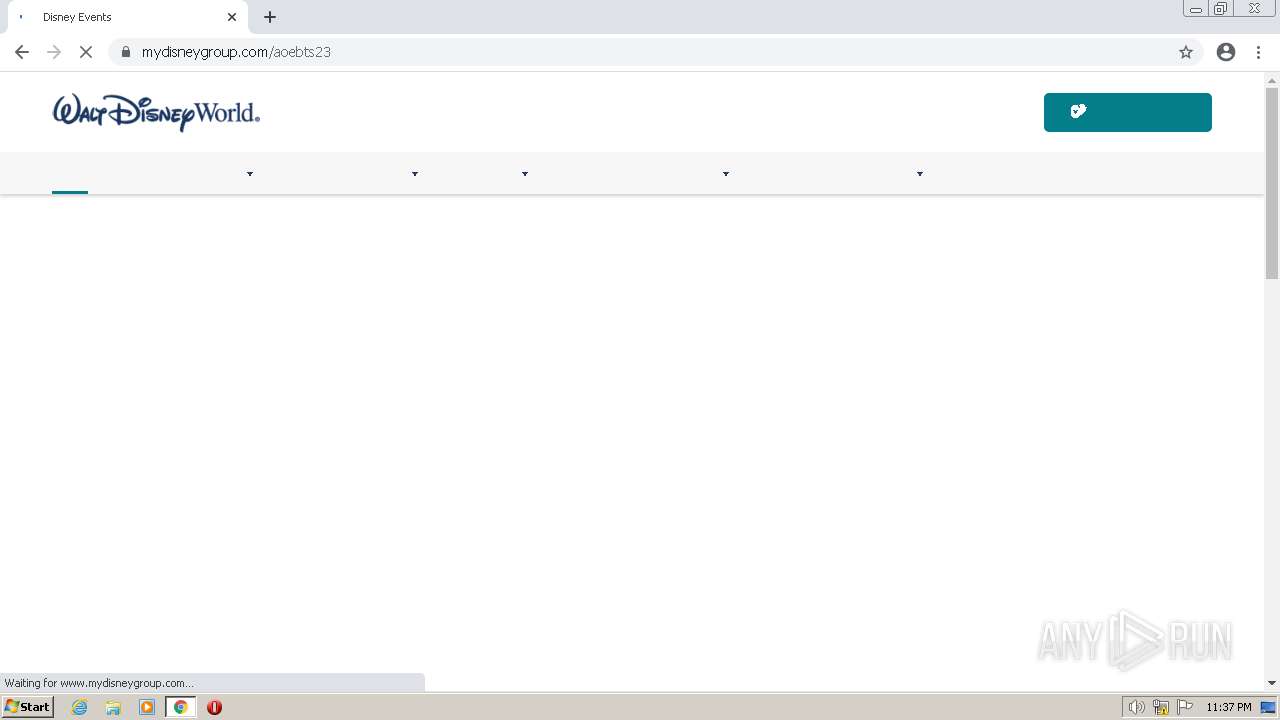Open Action Center flag icon
The width and height of the screenshot is (1280, 720).
[1185, 707]
